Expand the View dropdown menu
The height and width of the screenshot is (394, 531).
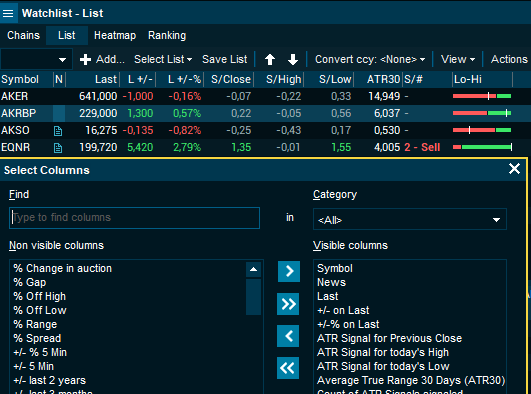pyautogui.click(x=458, y=59)
